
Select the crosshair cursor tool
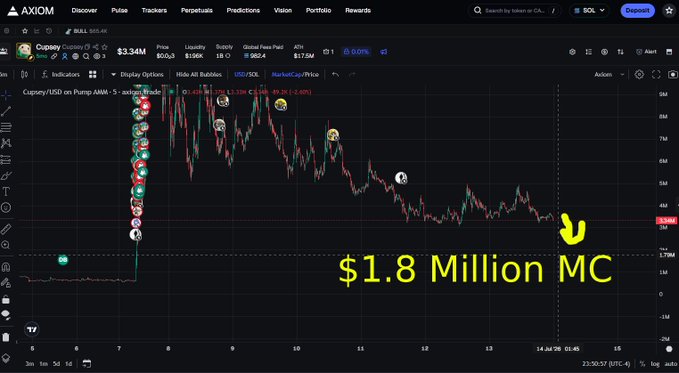point(6,95)
